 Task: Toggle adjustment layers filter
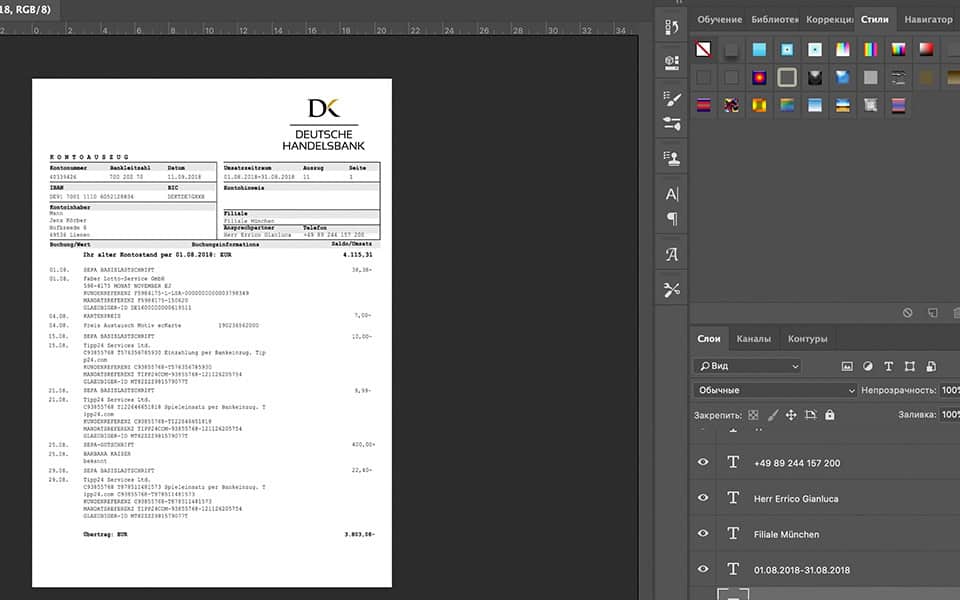pos(868,366)
